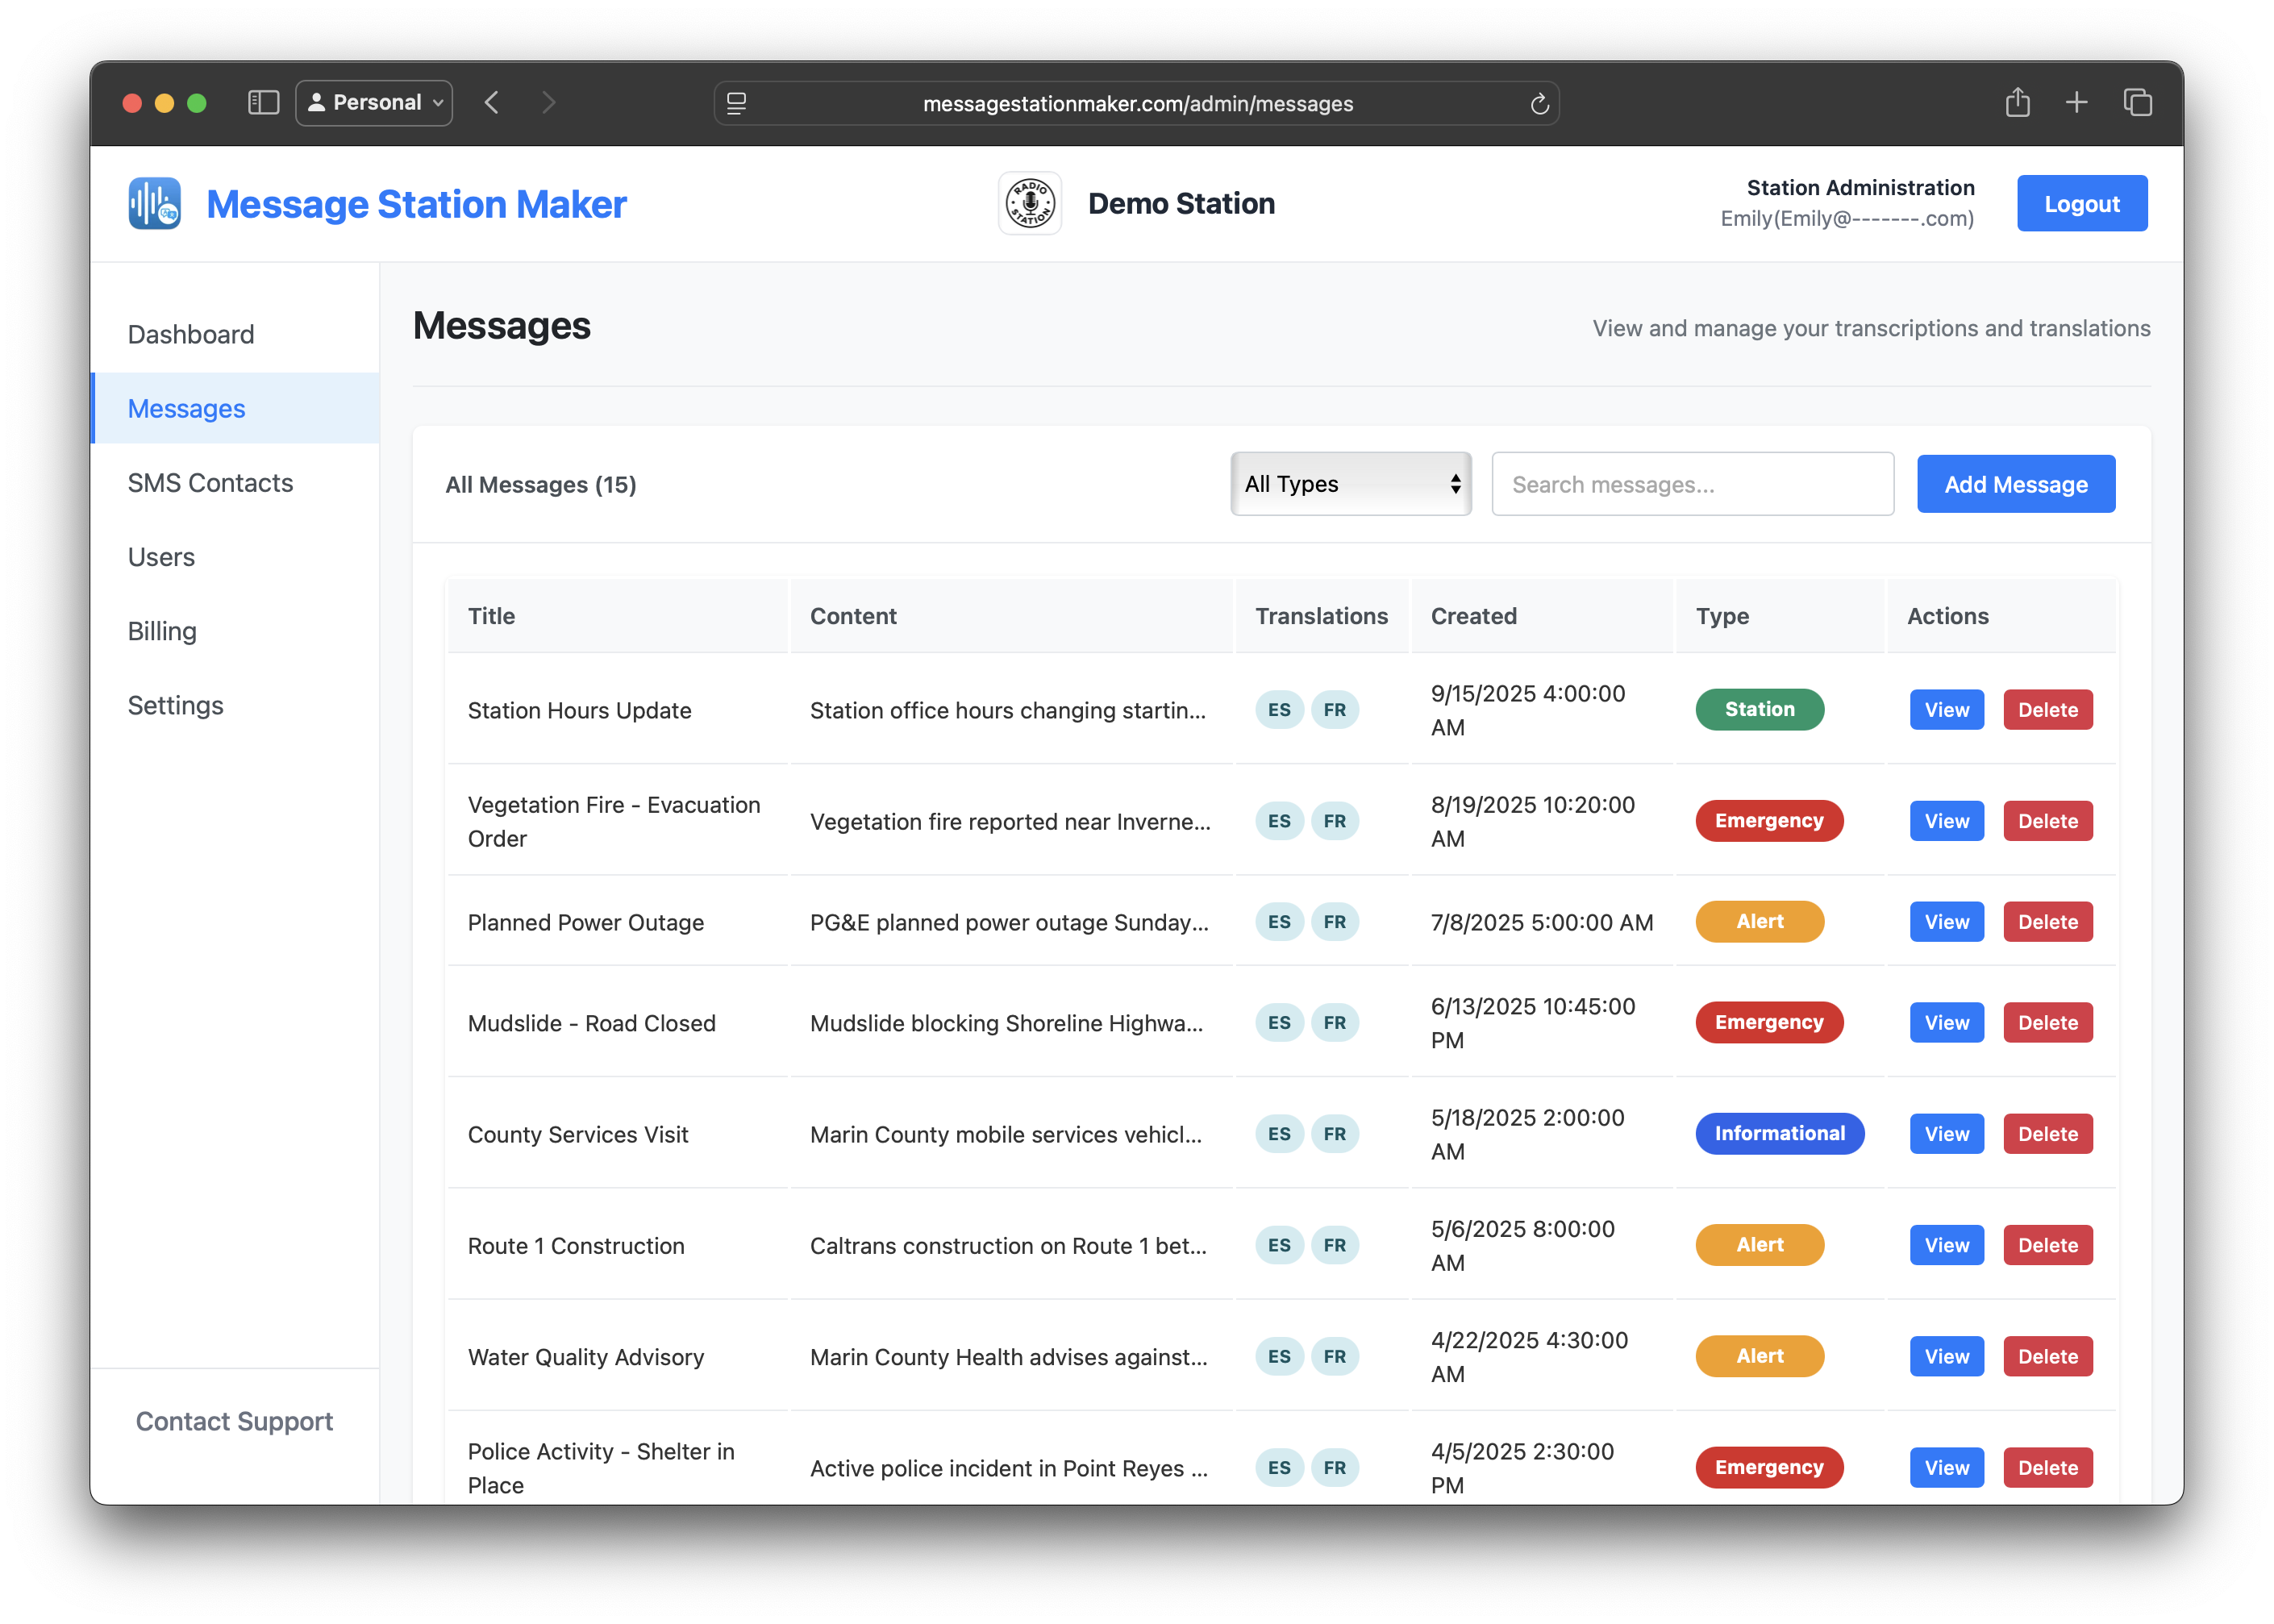Open Settings in the sidebar
This screenshot has width=2274, height=1624.
[x=175, y=705]
